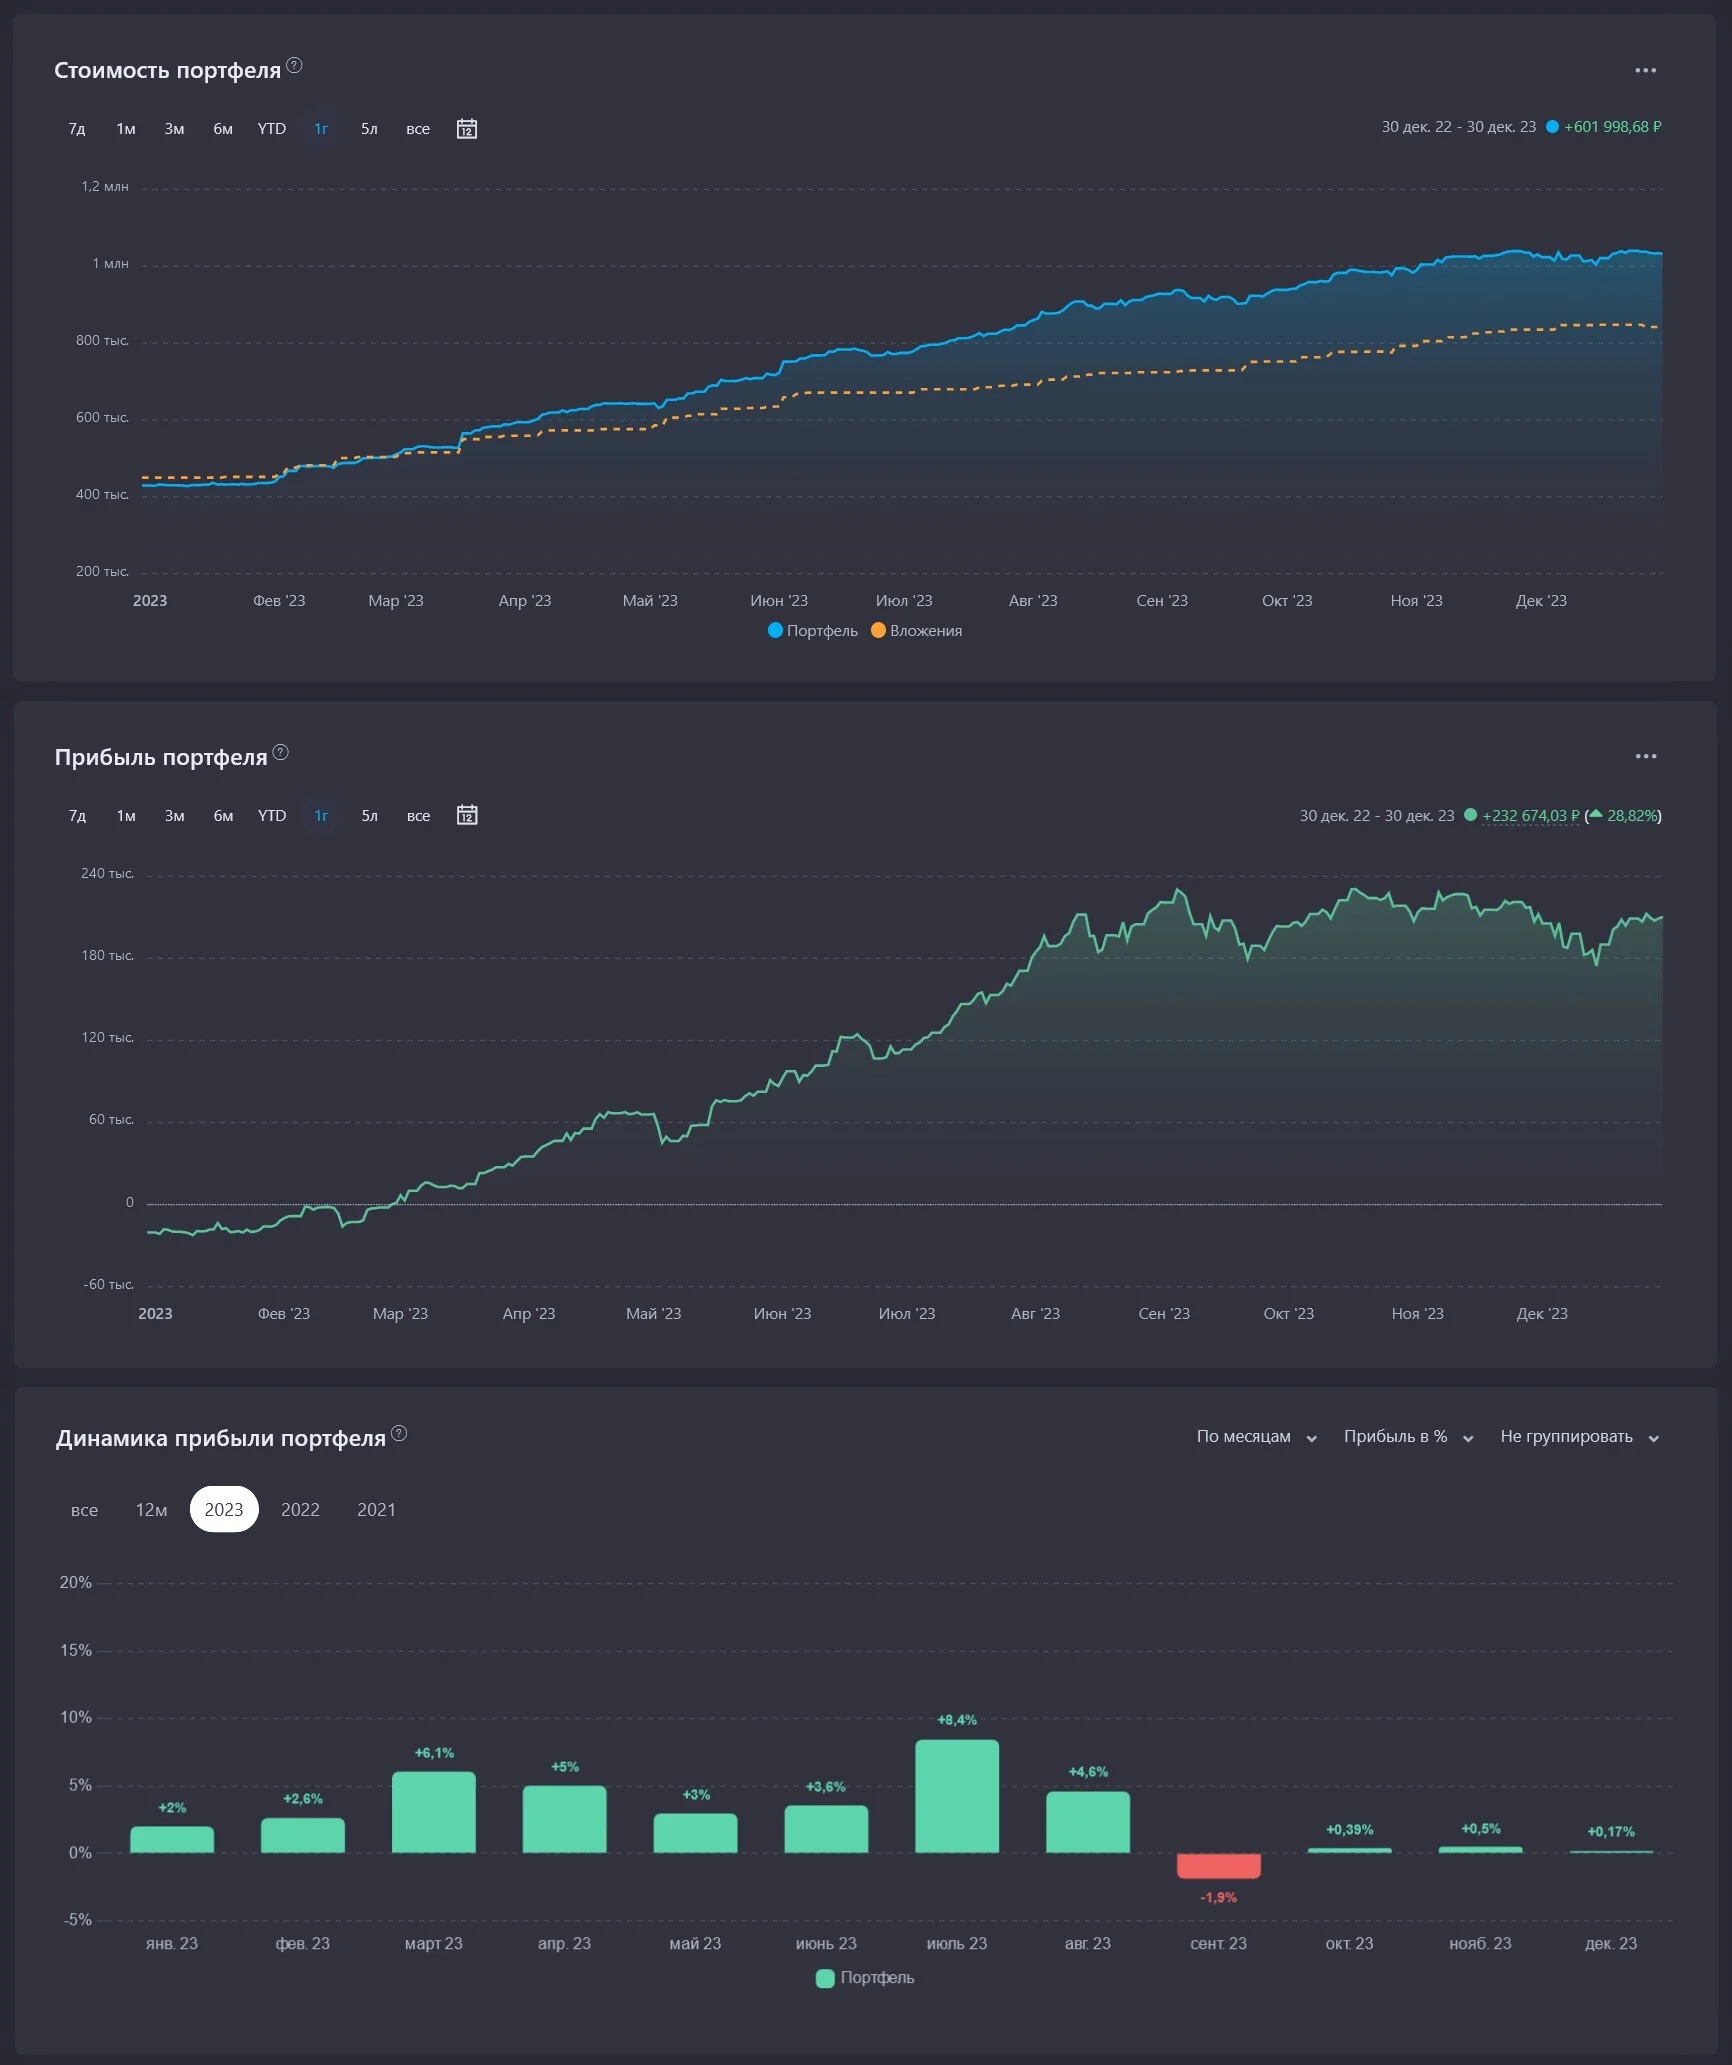The width and height of the screenshot is (1732, 2065).
Task: Expand the Не группировать dropdown
Action: pos(1580,1437)
